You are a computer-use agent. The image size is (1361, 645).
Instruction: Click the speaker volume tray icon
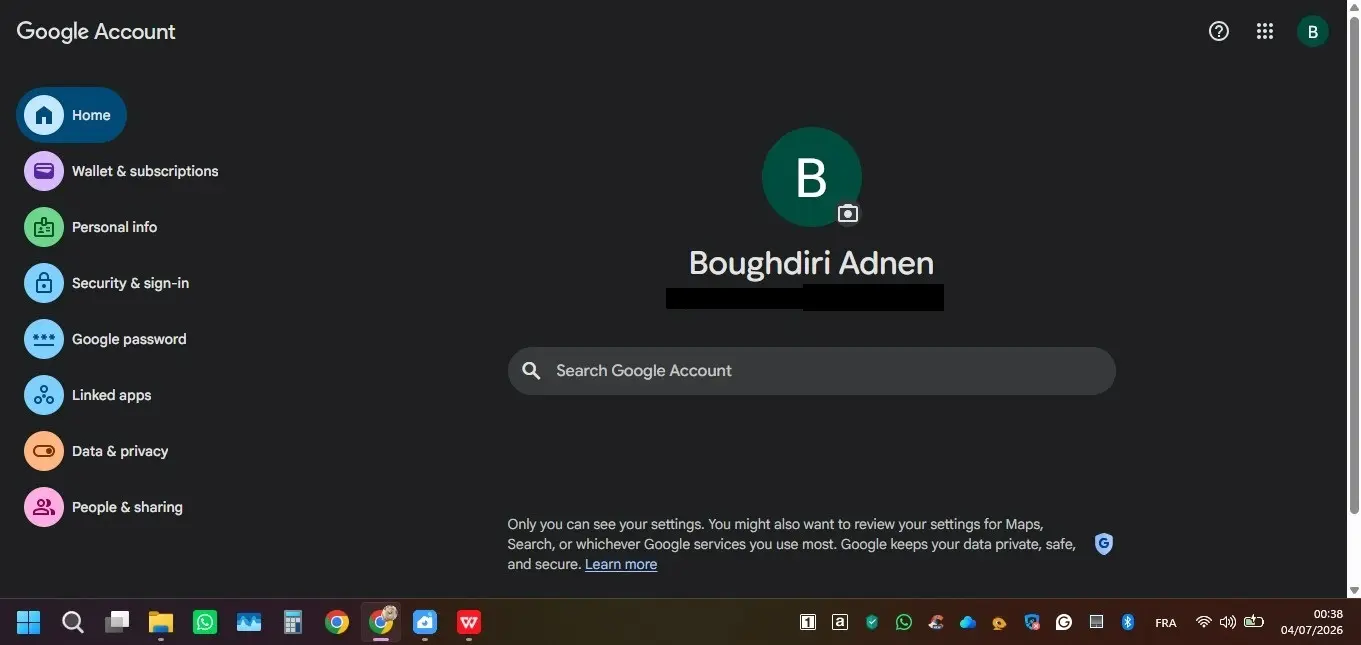pos(1228,622)
